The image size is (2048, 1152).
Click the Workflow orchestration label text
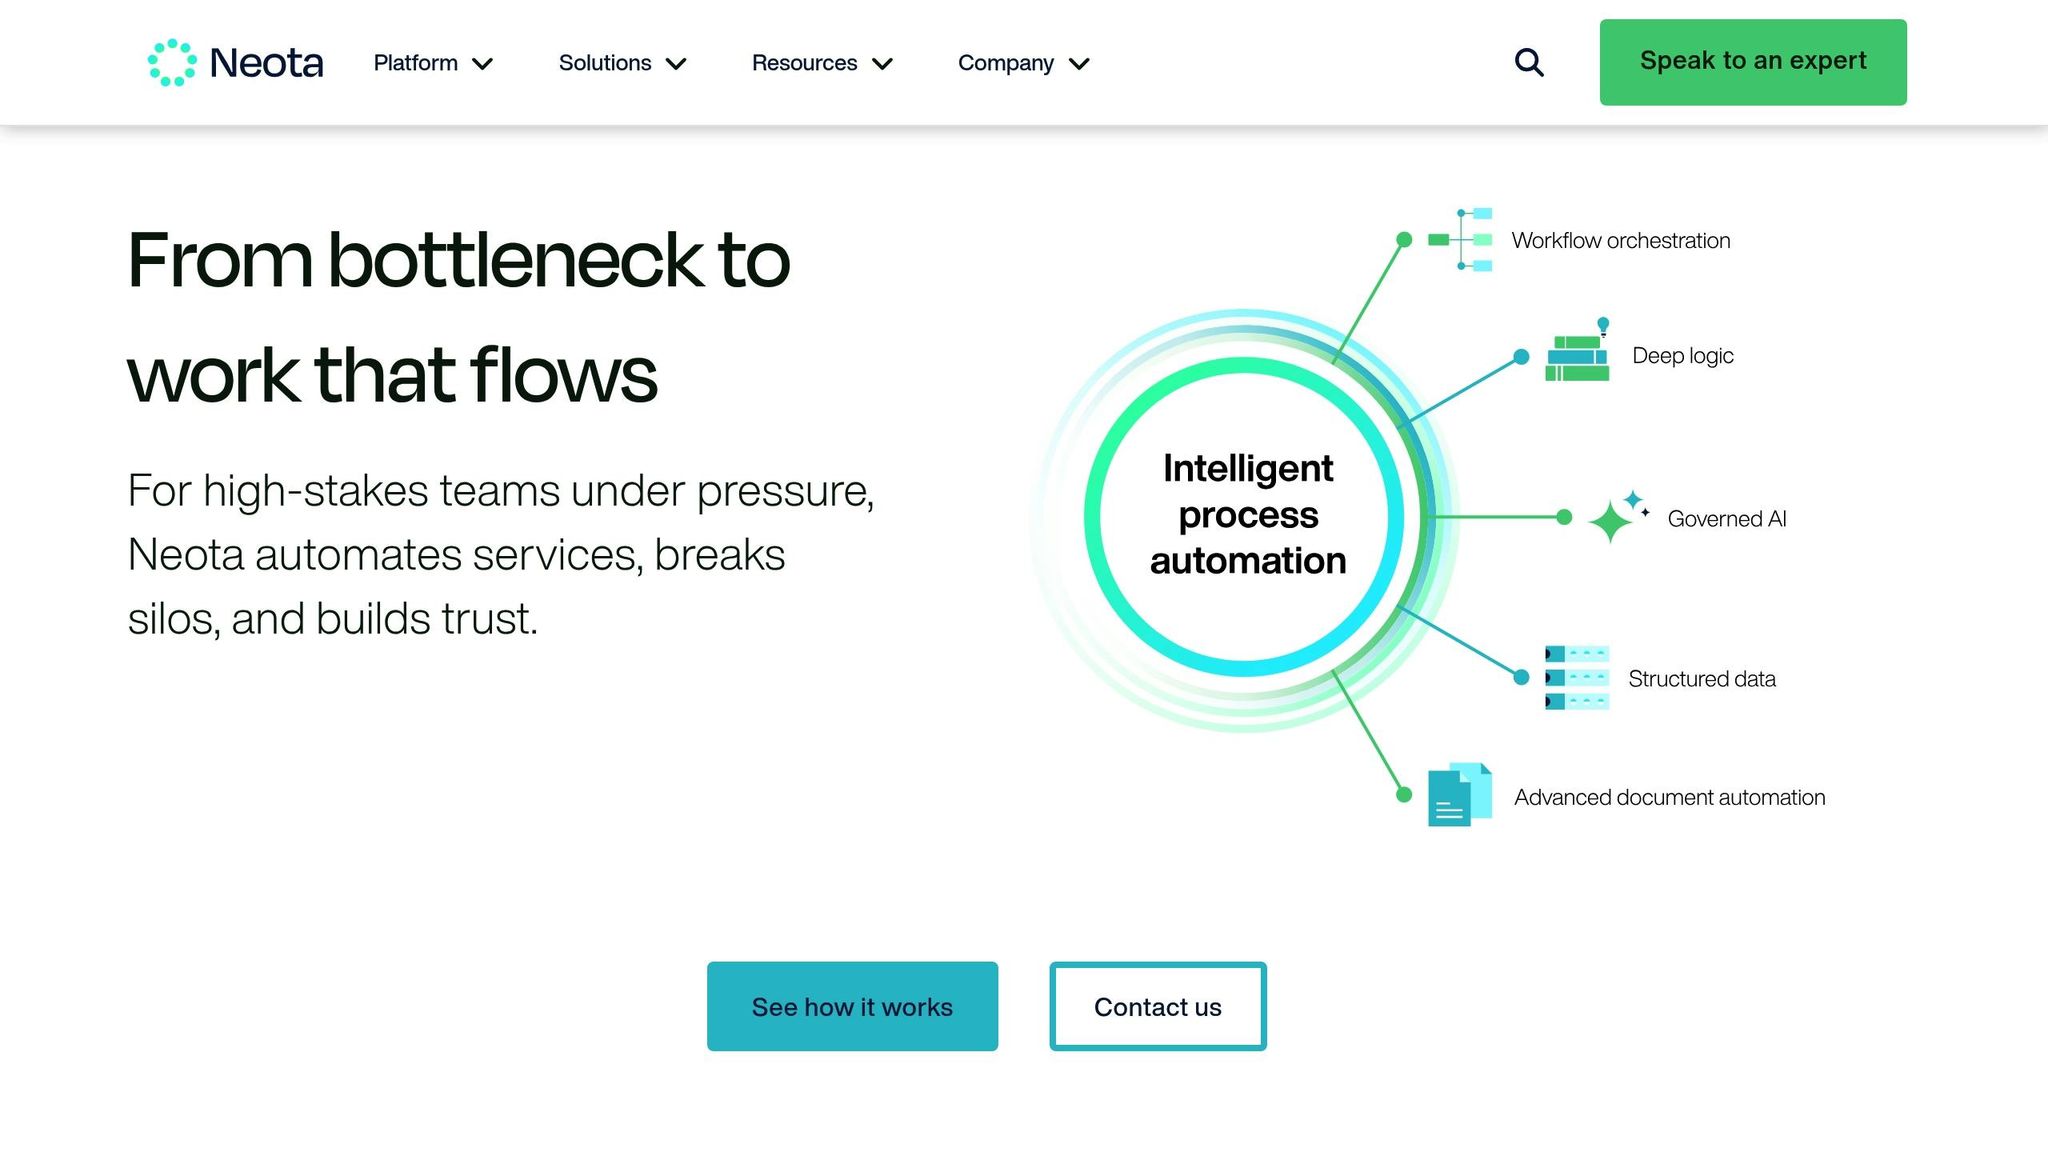(1620, 240)
